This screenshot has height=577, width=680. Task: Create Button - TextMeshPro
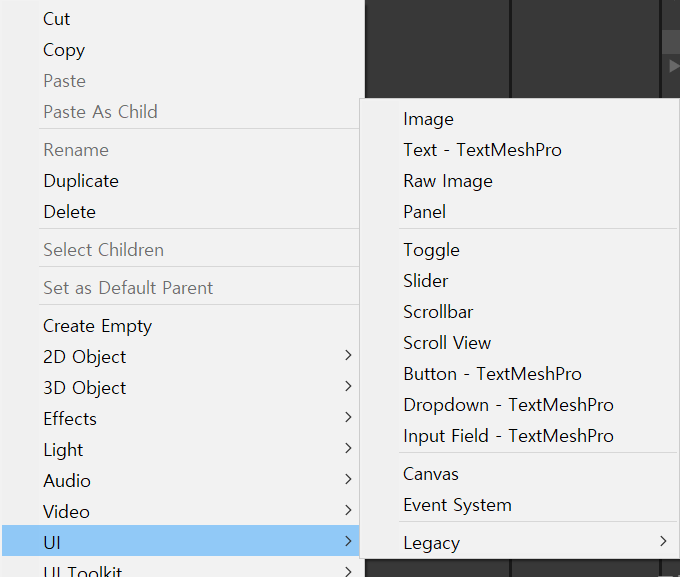(x=520, y=374)
